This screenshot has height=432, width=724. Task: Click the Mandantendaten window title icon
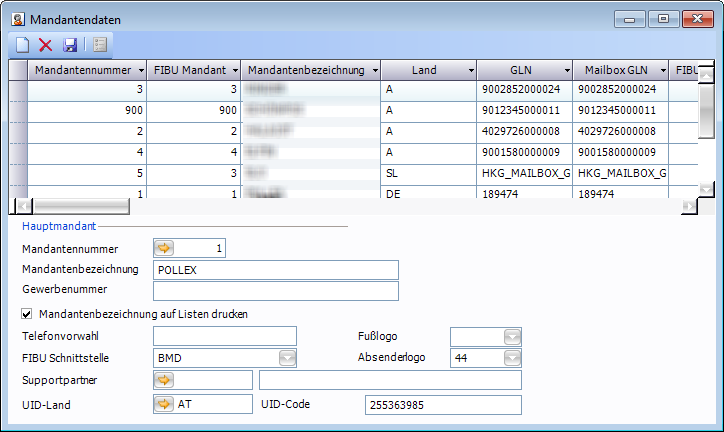click(x=17, y=18)
